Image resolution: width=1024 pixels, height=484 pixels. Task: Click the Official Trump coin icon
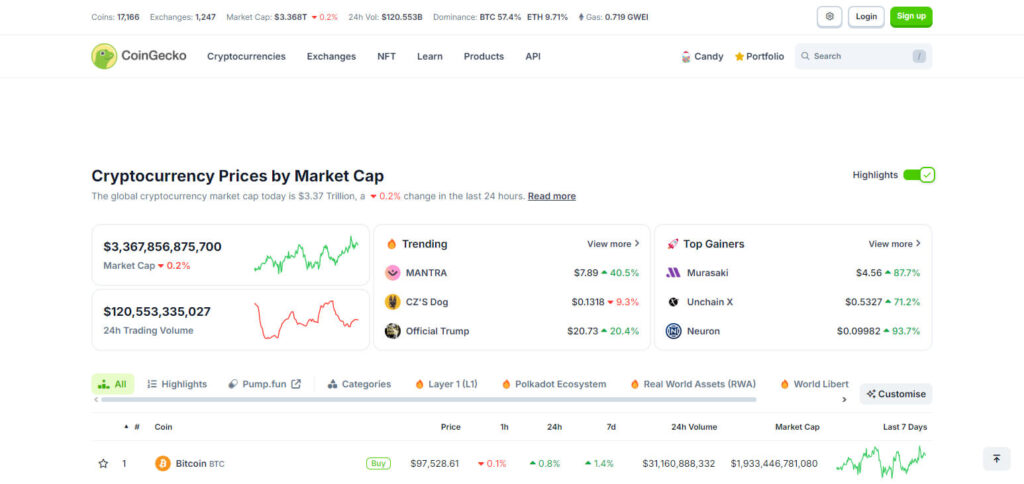click(392, 331)
